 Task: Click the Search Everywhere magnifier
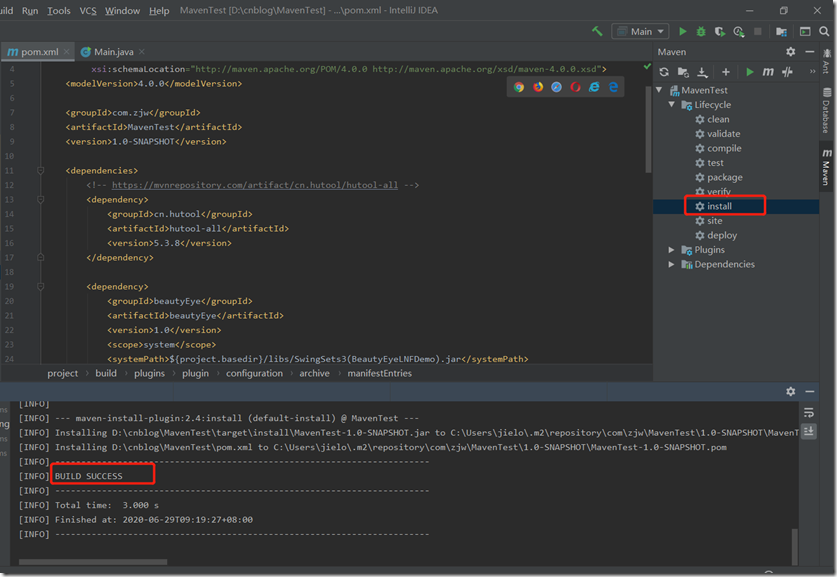coord(824,31)
